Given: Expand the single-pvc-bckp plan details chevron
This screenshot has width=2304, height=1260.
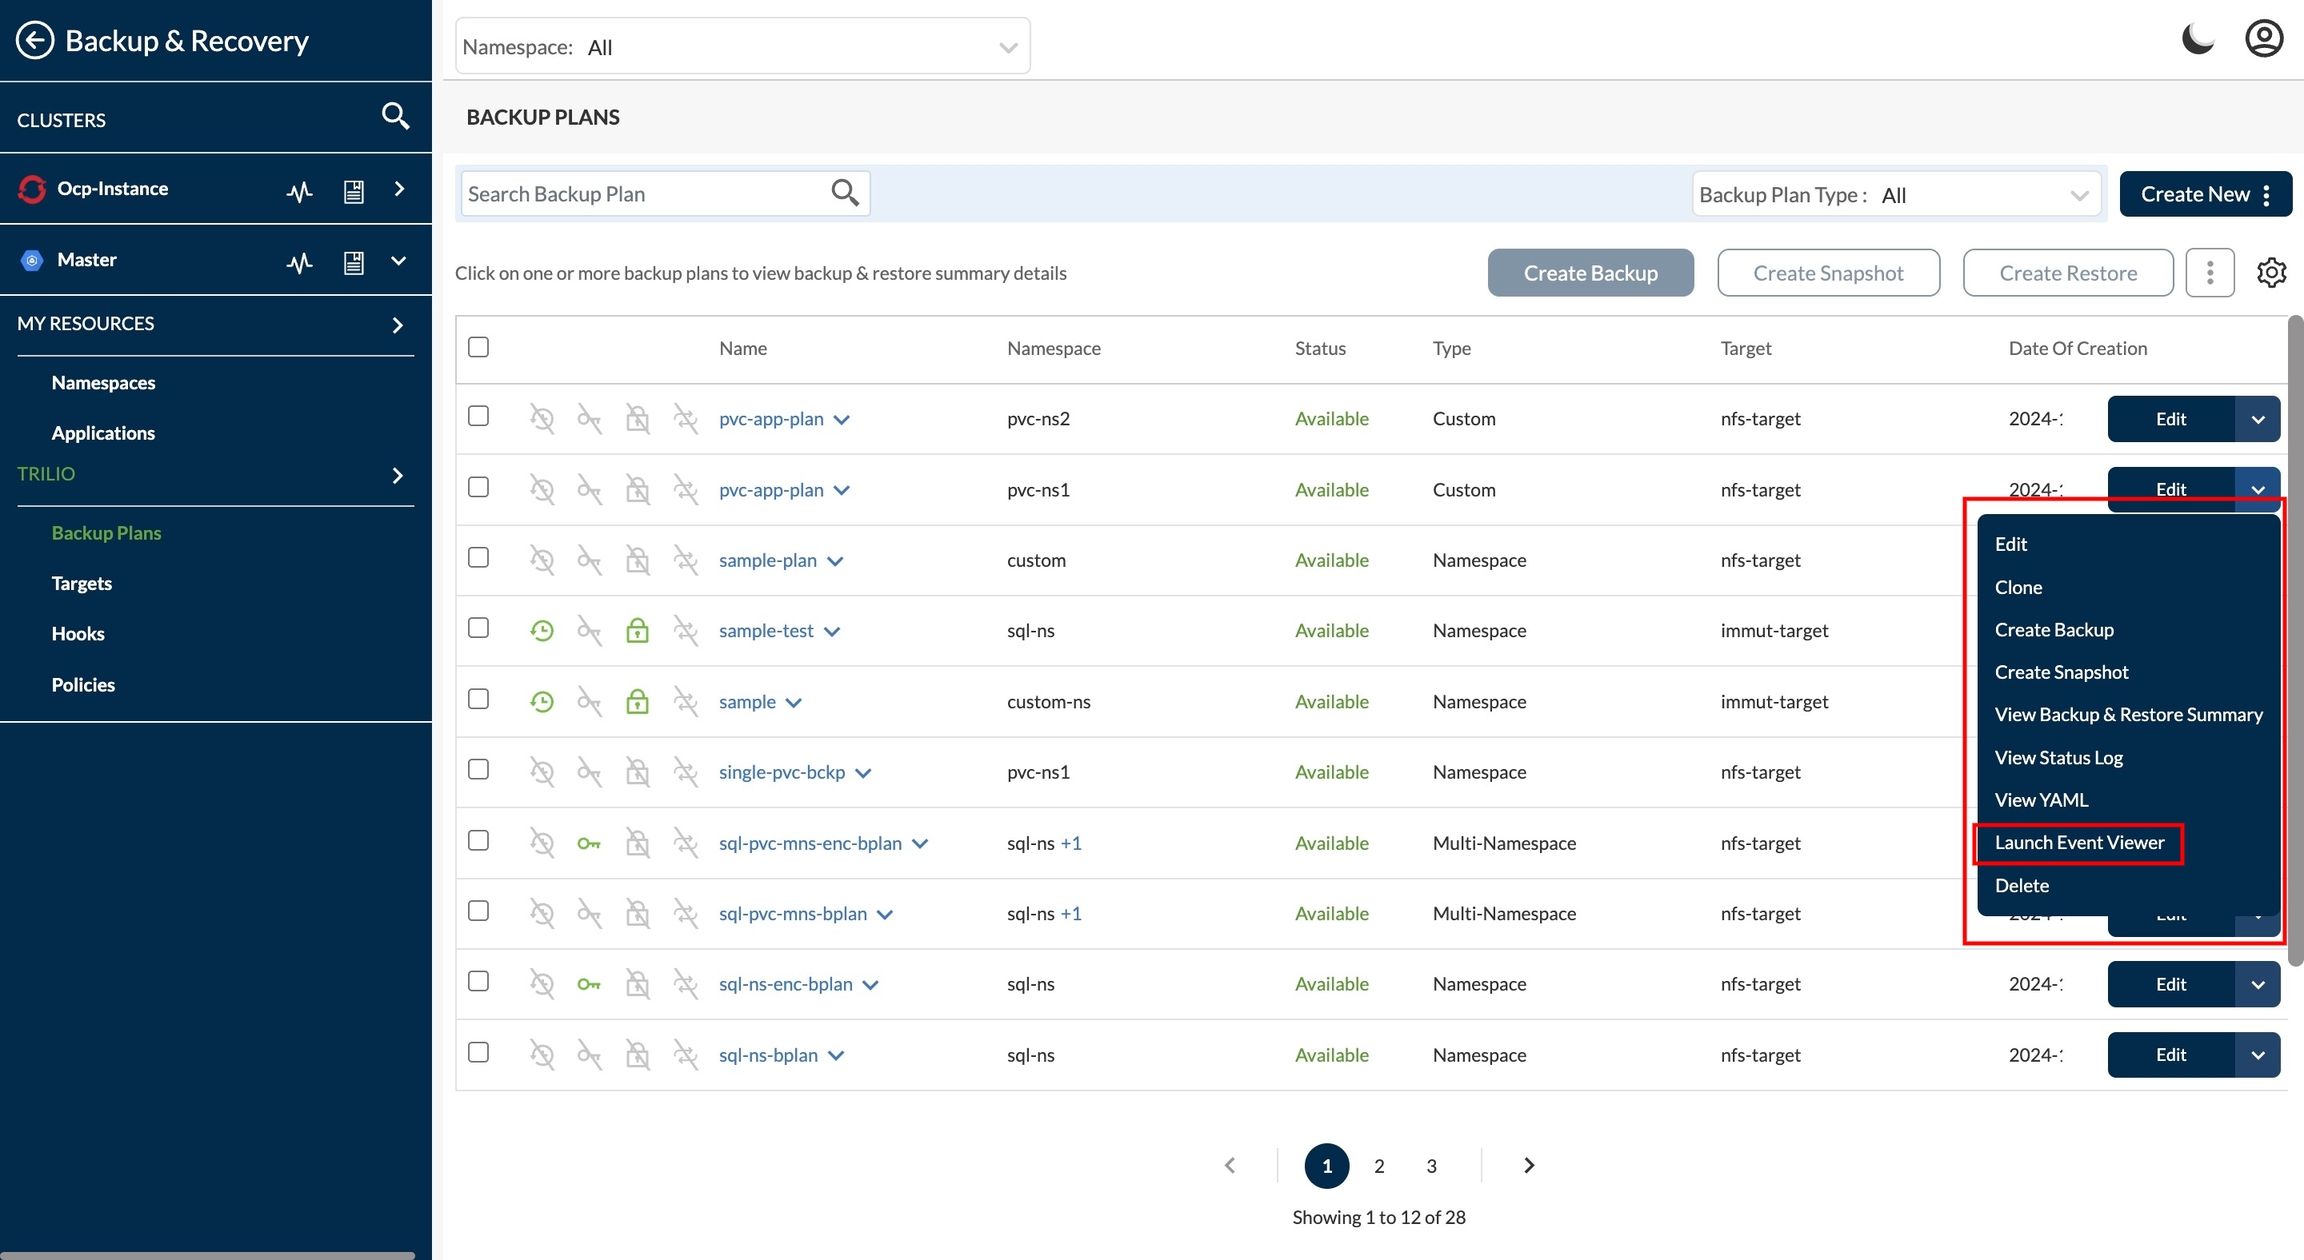Looking at the screenshot, I should point(864,773).
